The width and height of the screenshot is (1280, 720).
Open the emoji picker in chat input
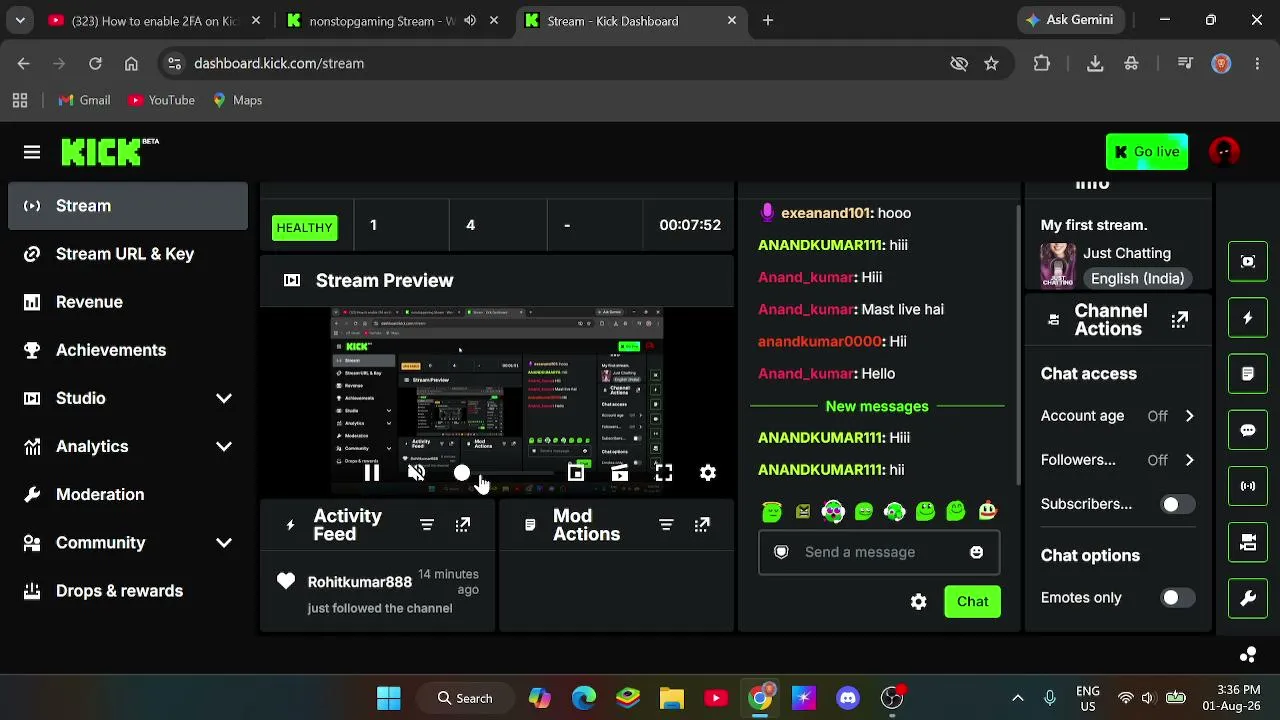click(x=977, y=552)
